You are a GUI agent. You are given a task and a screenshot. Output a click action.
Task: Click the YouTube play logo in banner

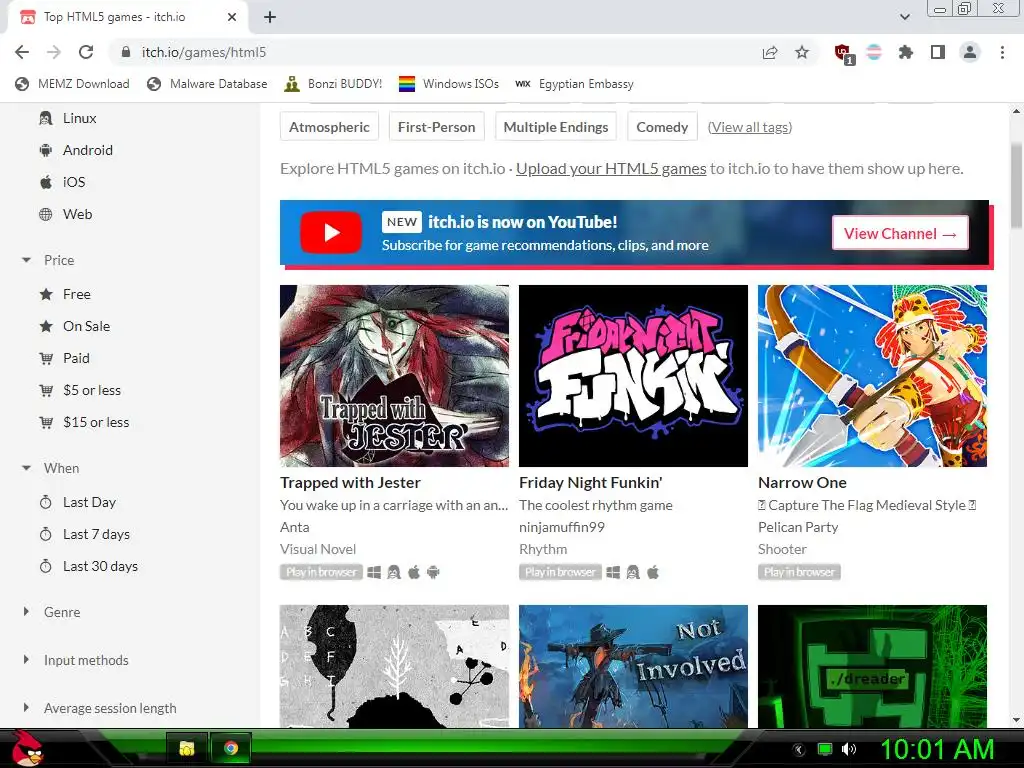(331, 232)
